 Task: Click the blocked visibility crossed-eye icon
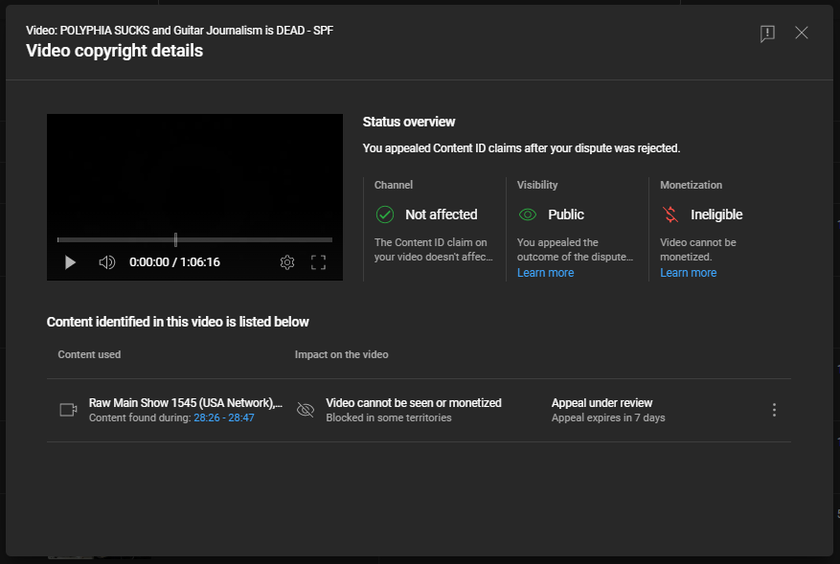coord(305,410)
